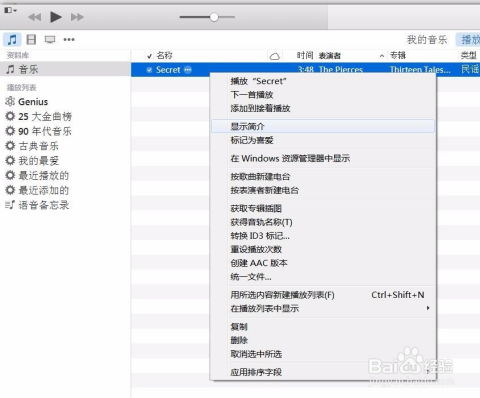The width and height of the screenshot is (480, 398).
Task: Choose 按歌曲新建电台 menu entry
Action: pyautogui.click(x=323, y=177)
